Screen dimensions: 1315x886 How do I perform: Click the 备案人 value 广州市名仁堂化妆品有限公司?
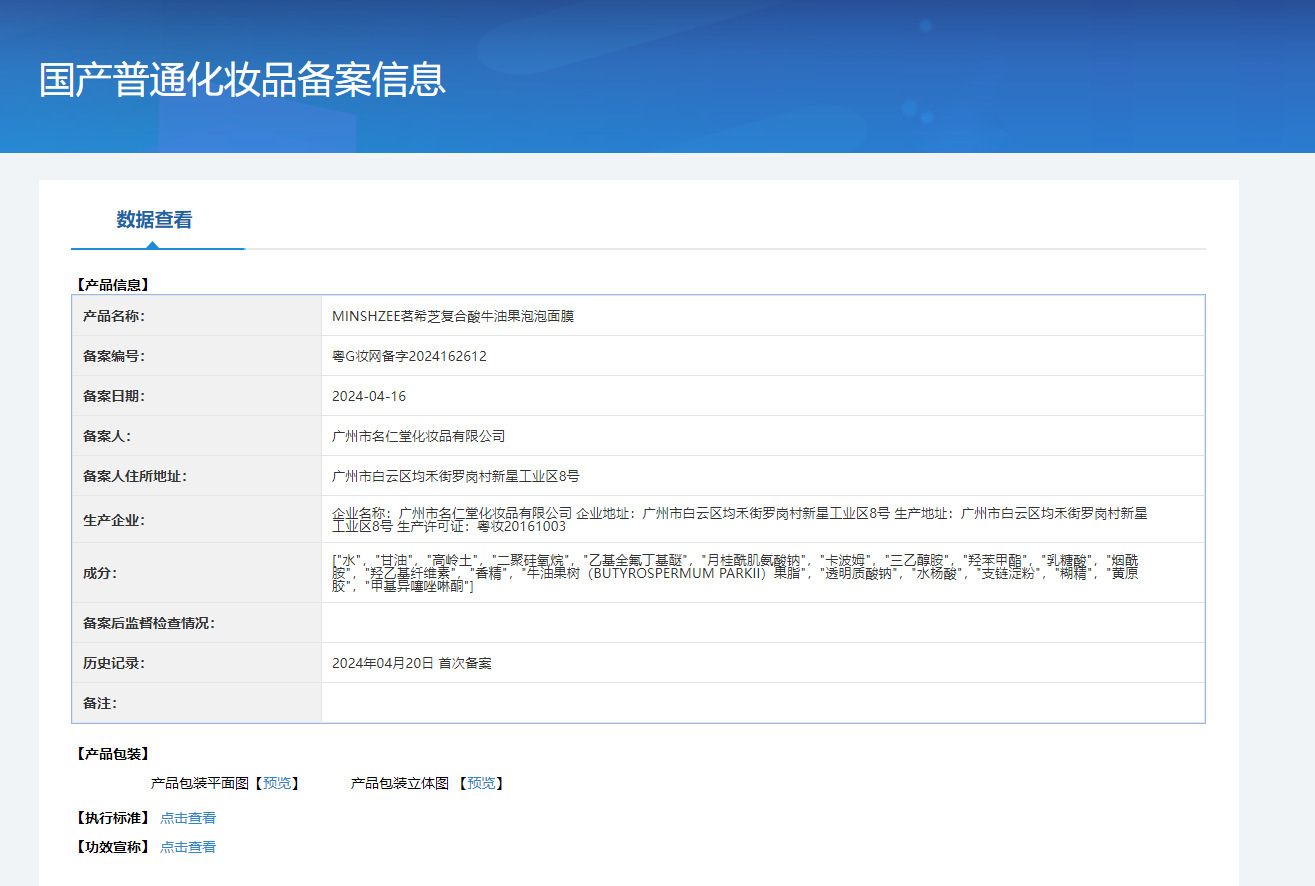(418, 436)
